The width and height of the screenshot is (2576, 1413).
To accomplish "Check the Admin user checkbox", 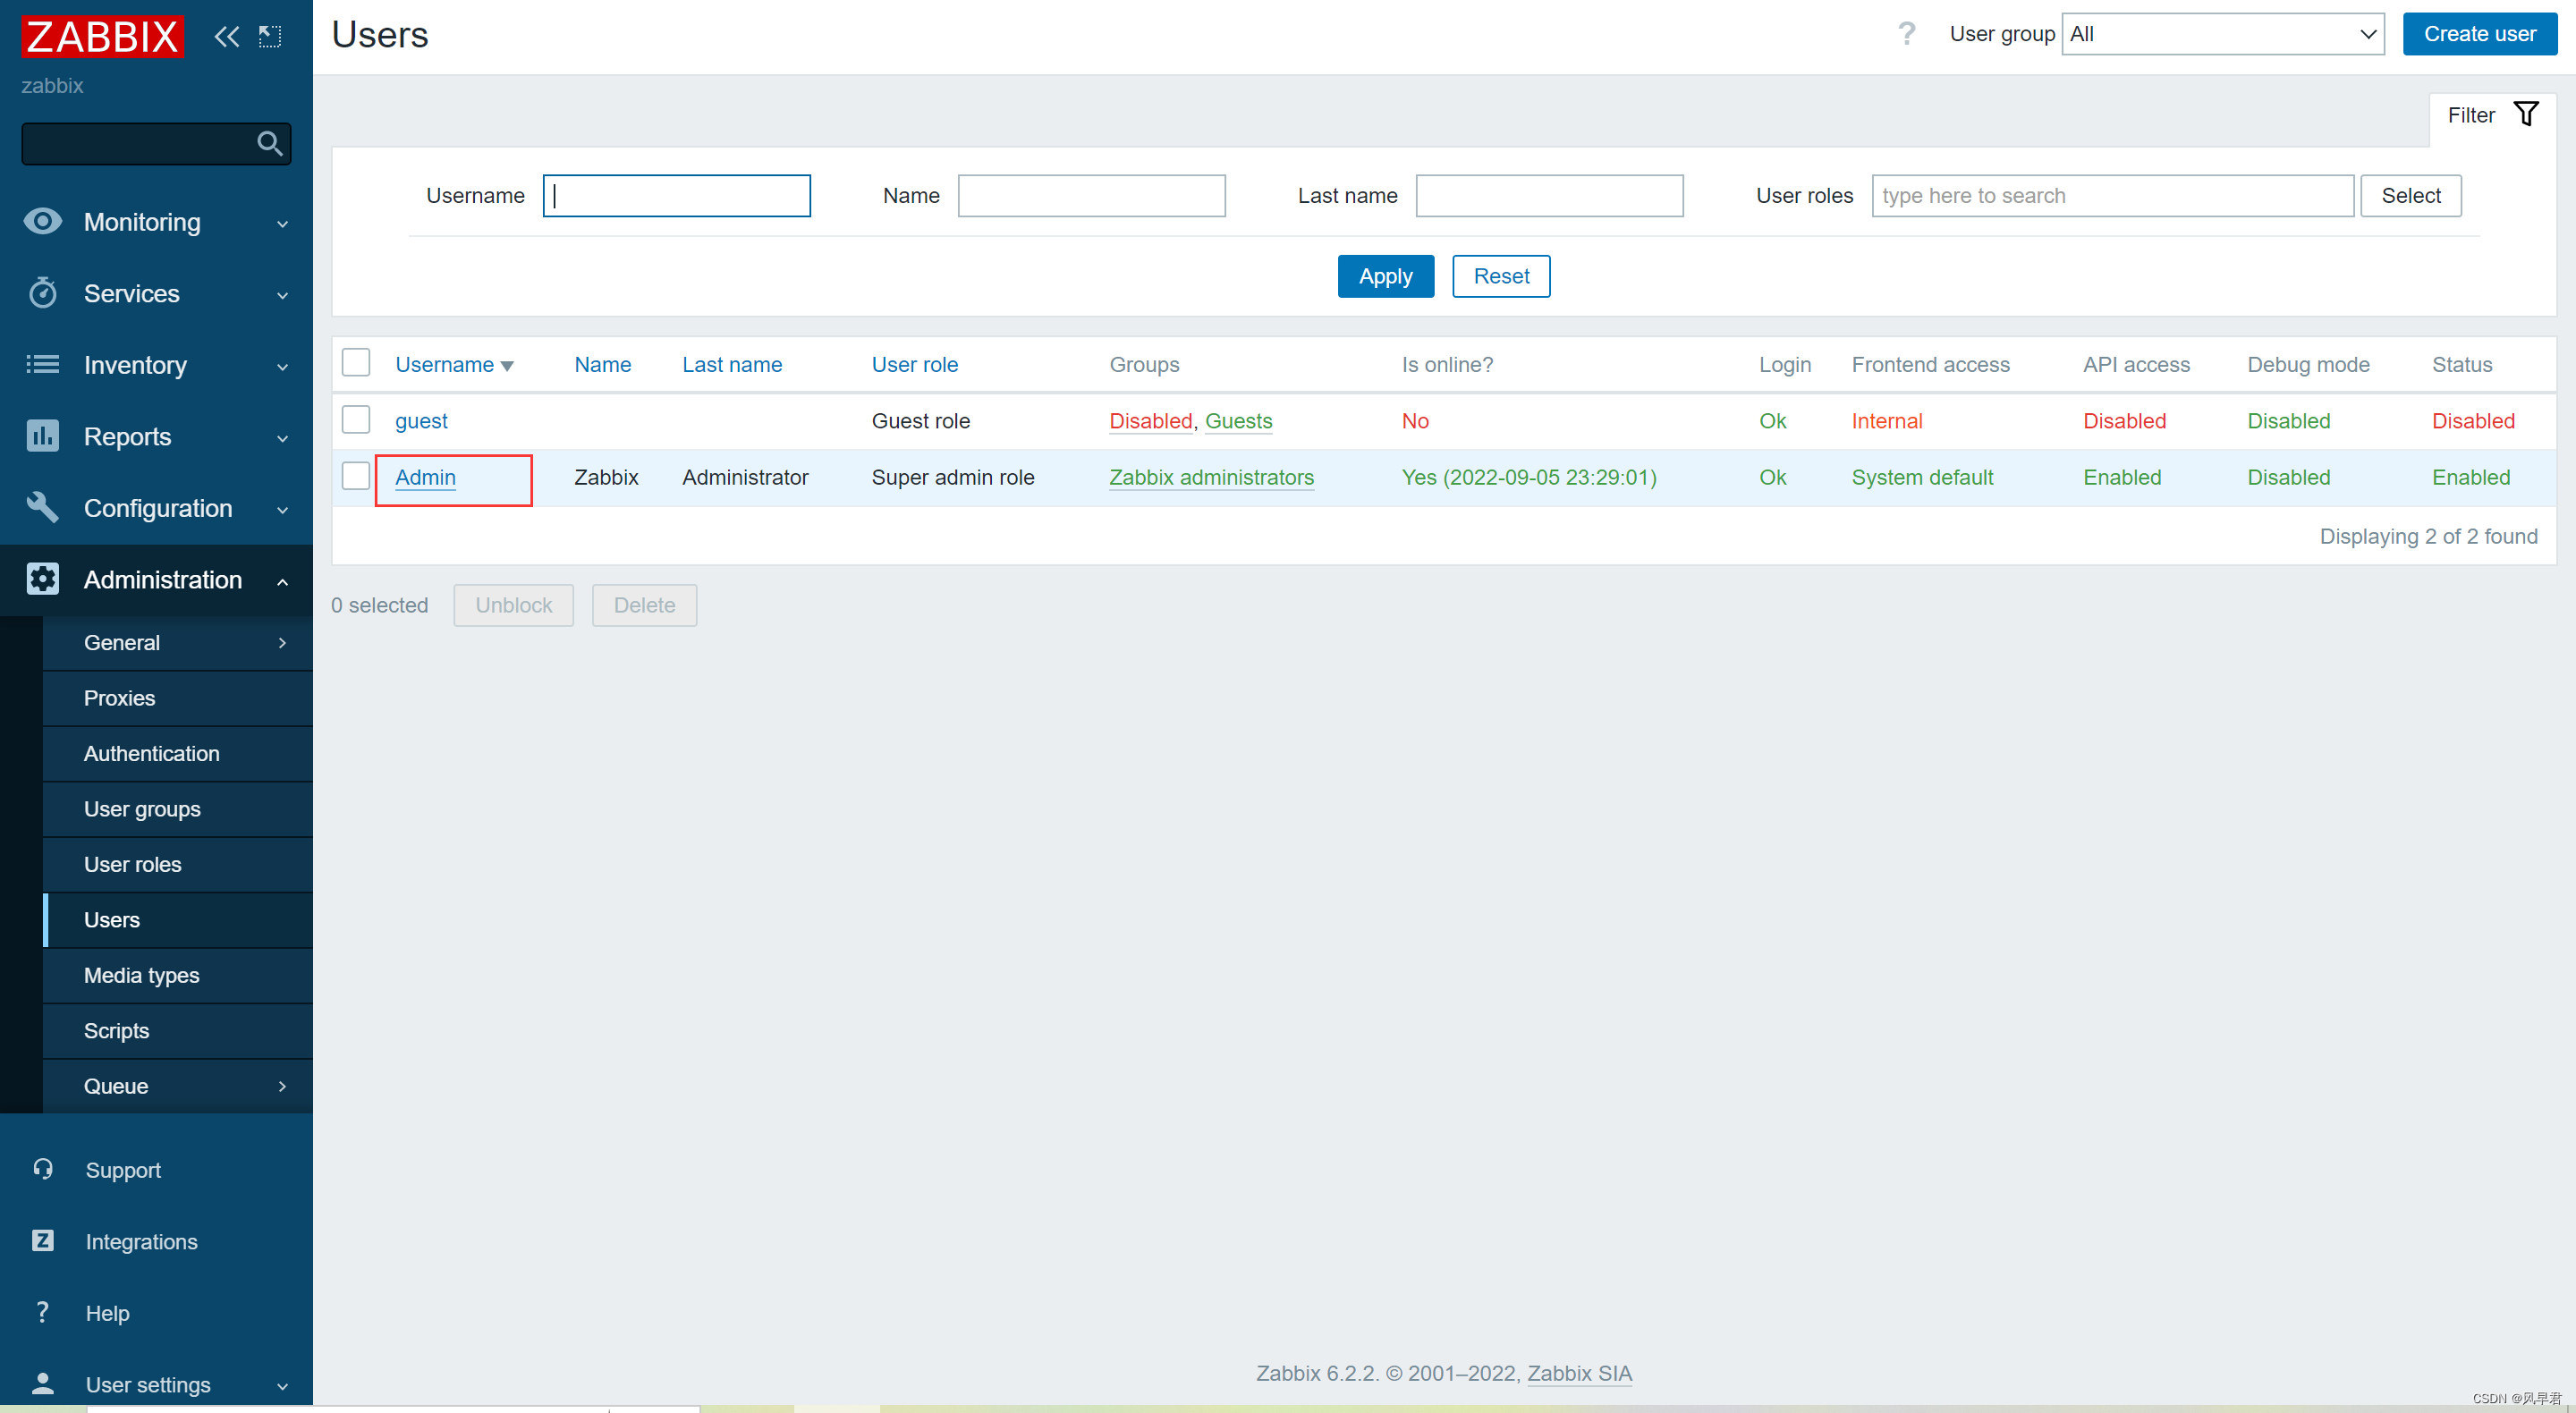I will coord(356,476).
